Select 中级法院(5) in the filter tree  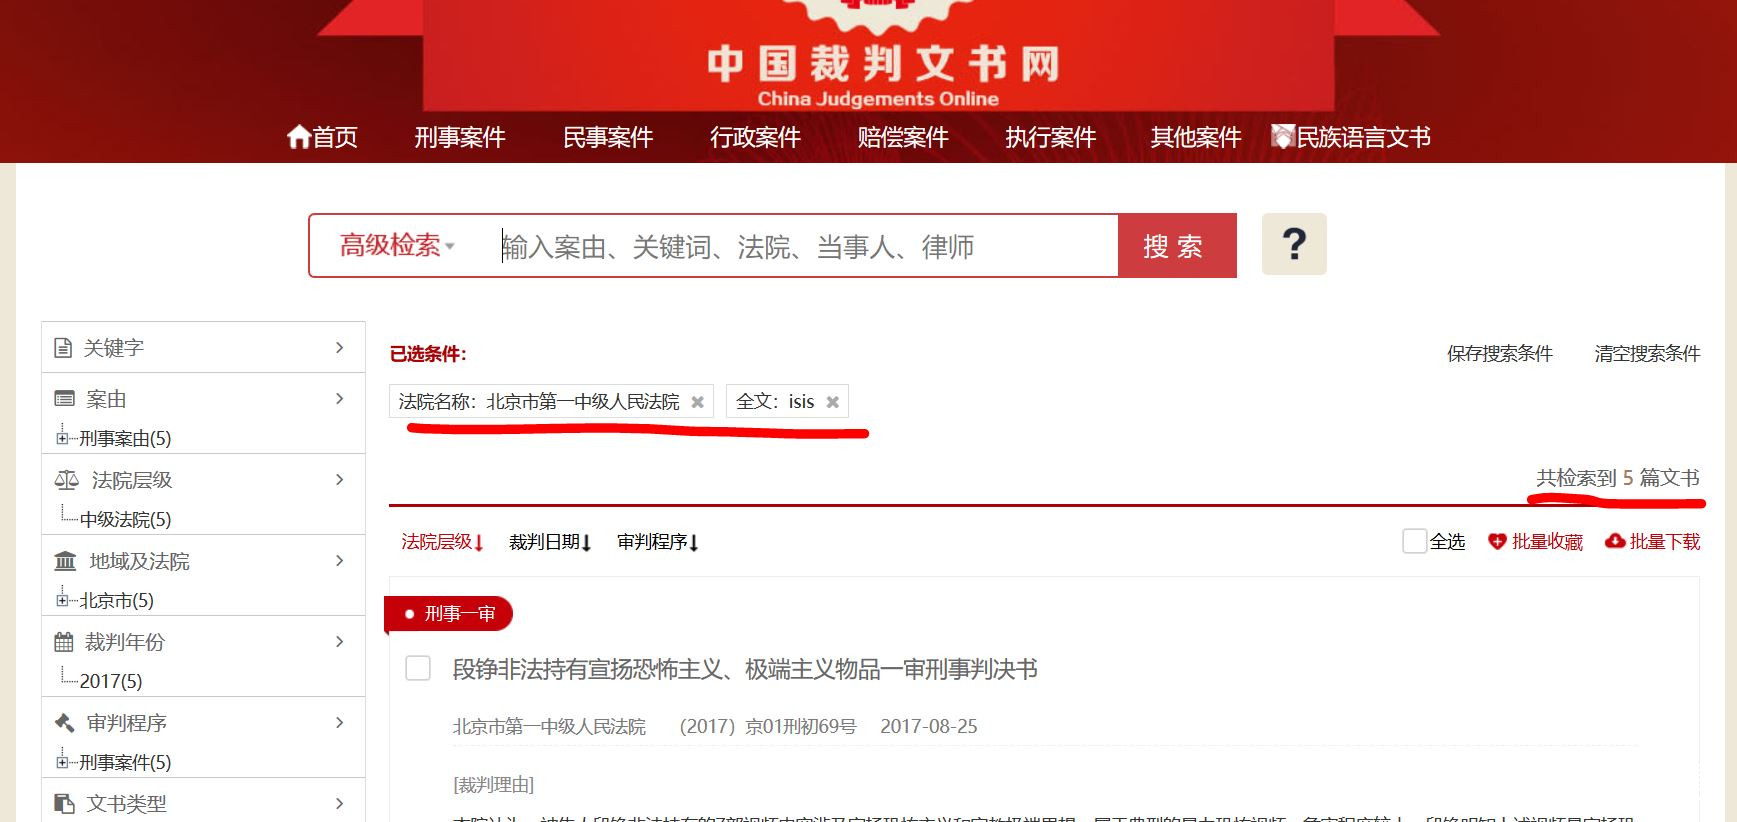pos(125,519)
